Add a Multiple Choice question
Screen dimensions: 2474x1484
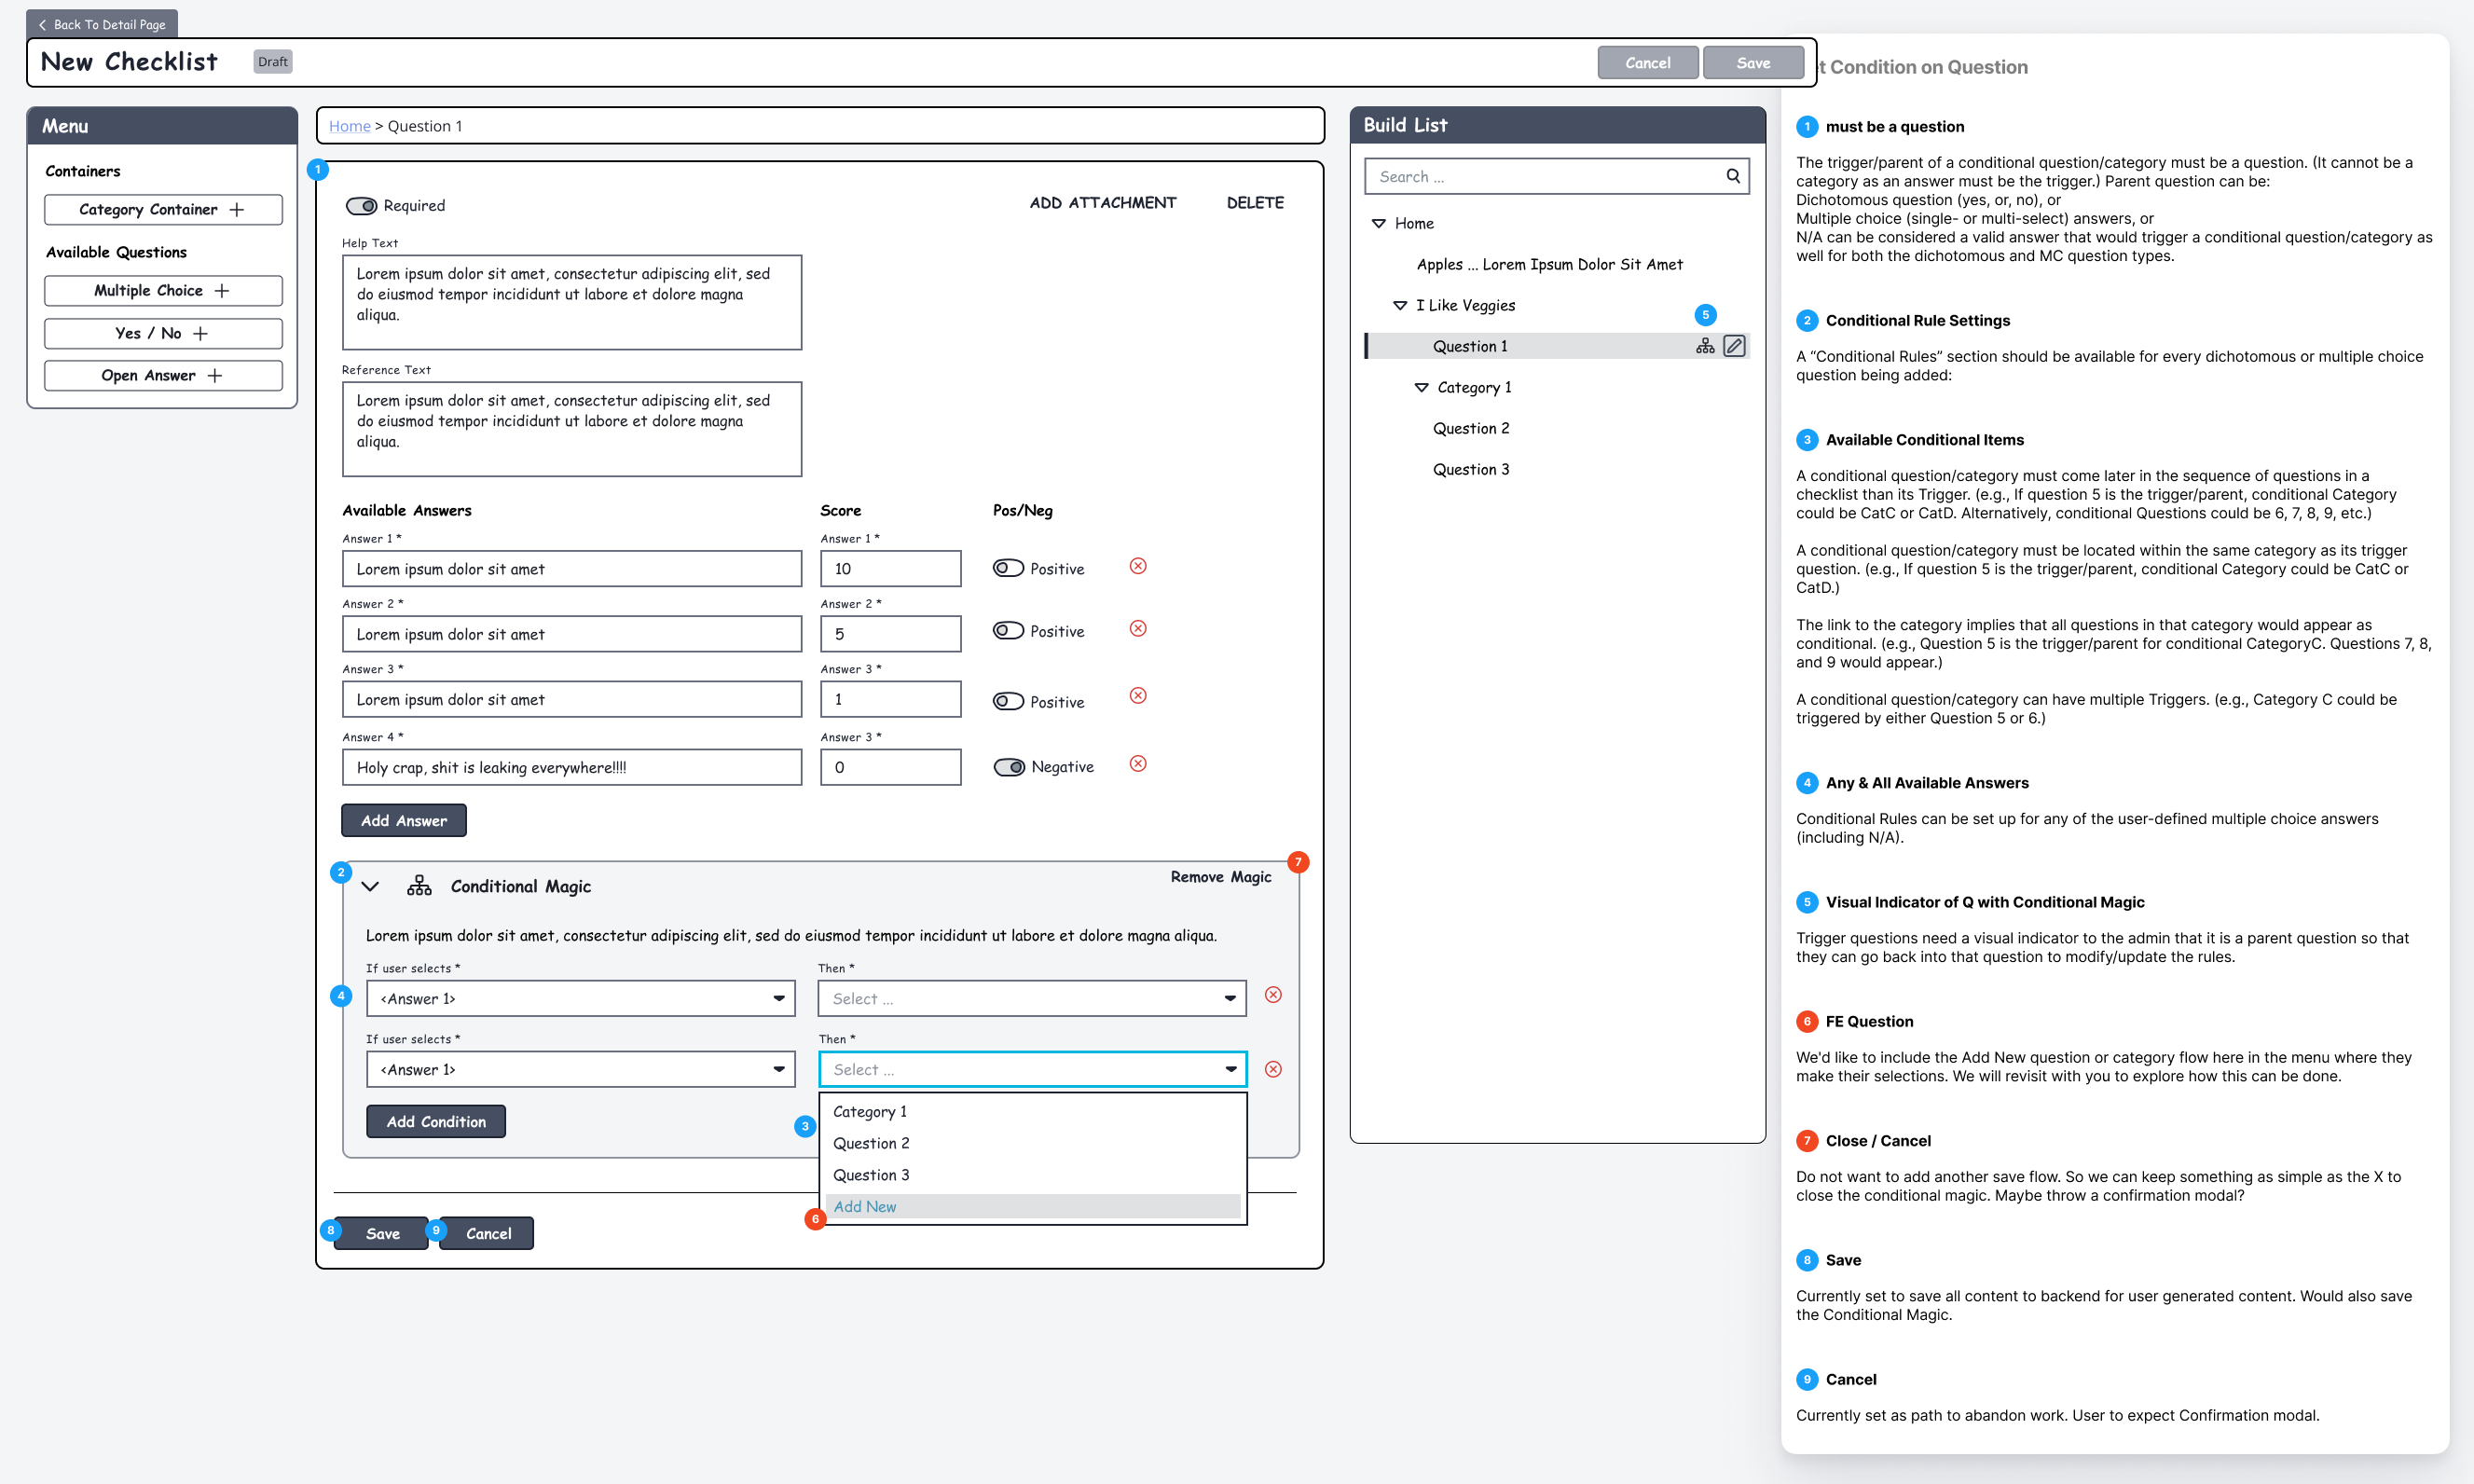(x=163, y=290)
